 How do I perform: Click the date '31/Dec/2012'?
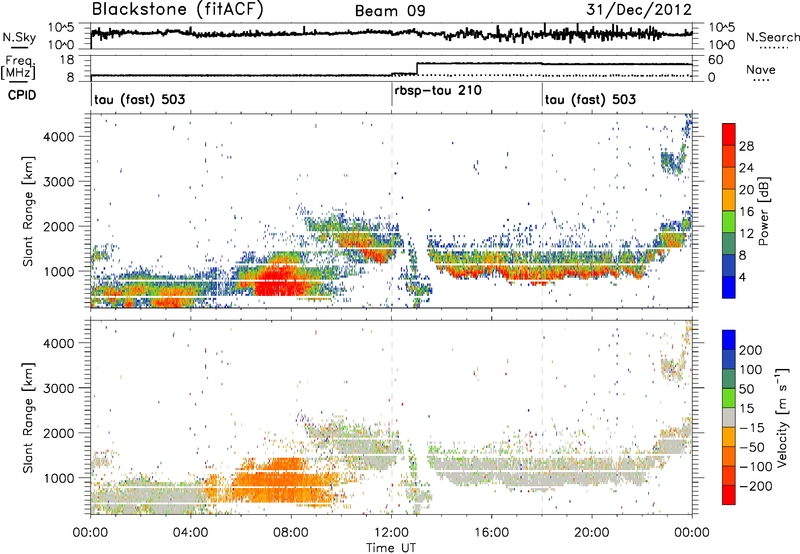[x=639, y=9]
